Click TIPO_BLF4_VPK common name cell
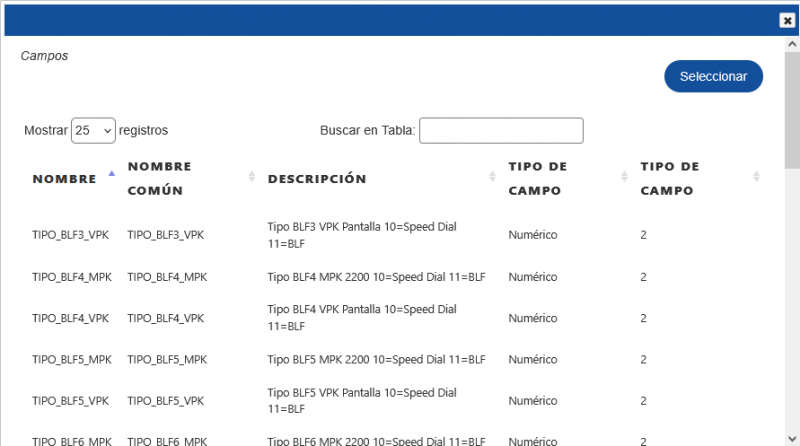Screen dimensions: 800x446 click(x=166, y=318)
